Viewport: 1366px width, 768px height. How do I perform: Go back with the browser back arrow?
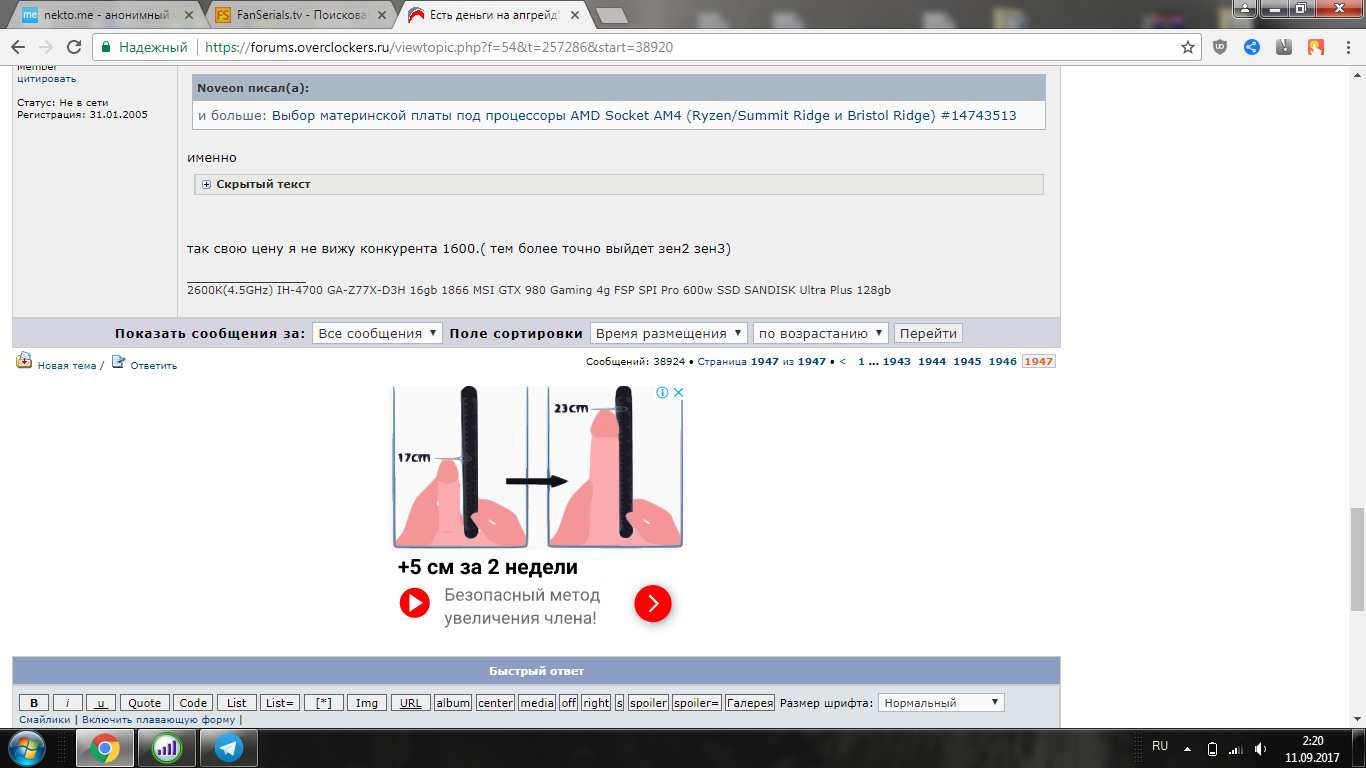(18, 47)
